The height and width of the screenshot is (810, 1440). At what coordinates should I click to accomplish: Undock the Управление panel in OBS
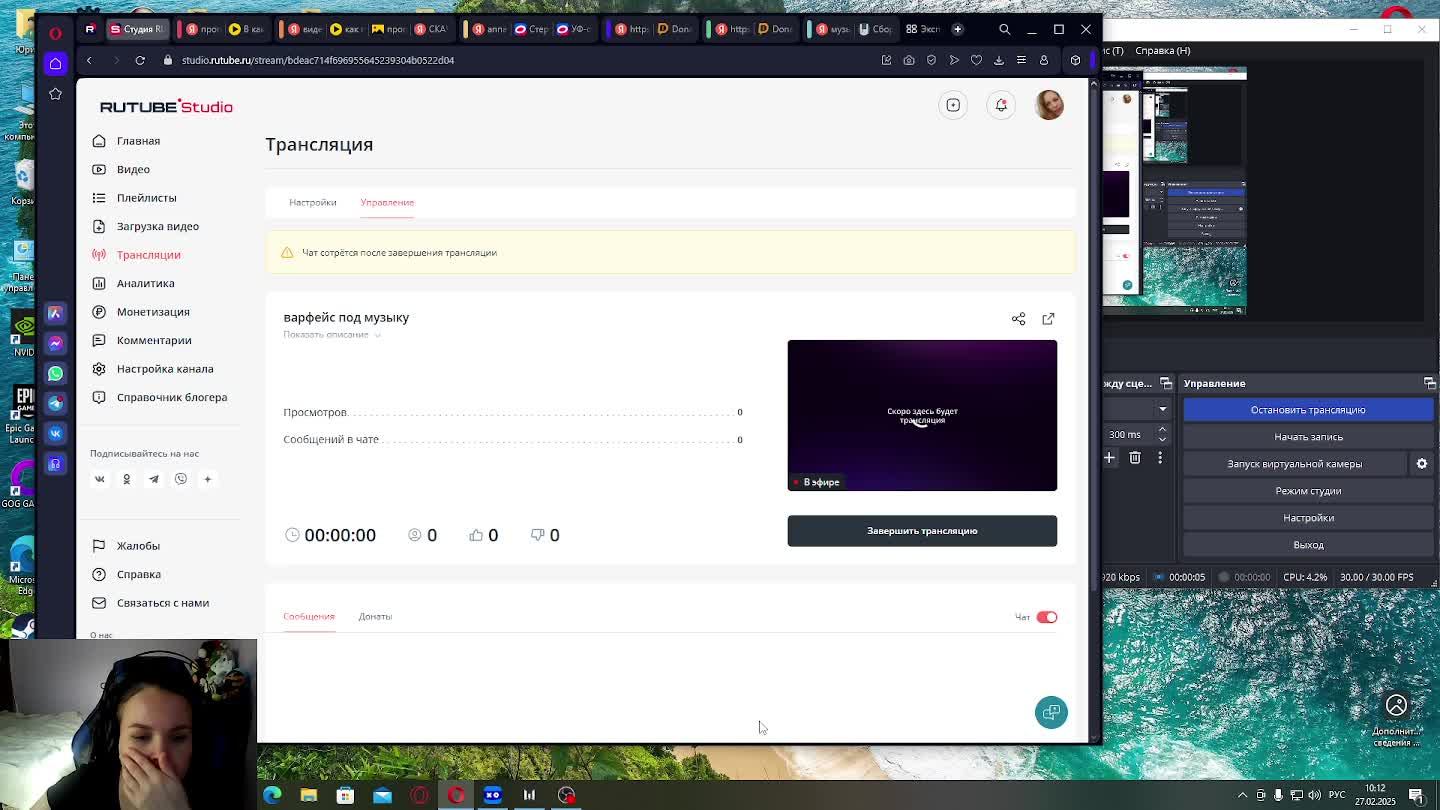[x=1429, y=384]
